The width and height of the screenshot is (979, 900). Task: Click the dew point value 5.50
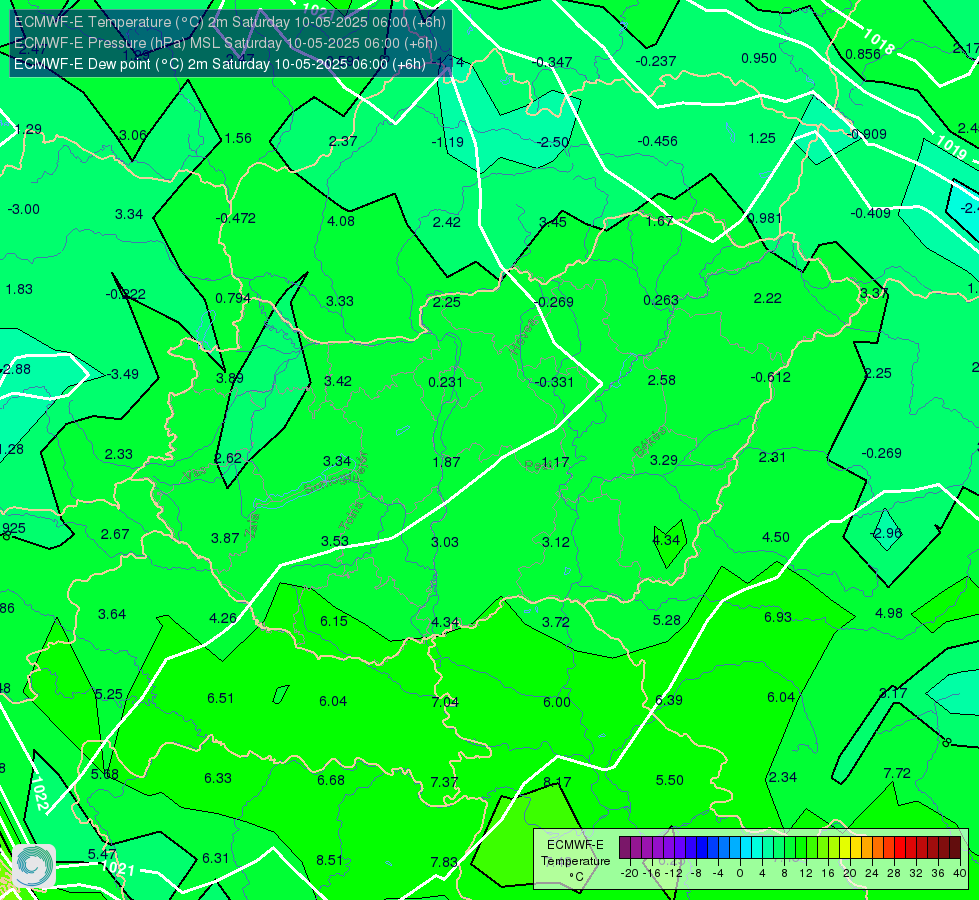pyautogui.click(x=669, y=779)
